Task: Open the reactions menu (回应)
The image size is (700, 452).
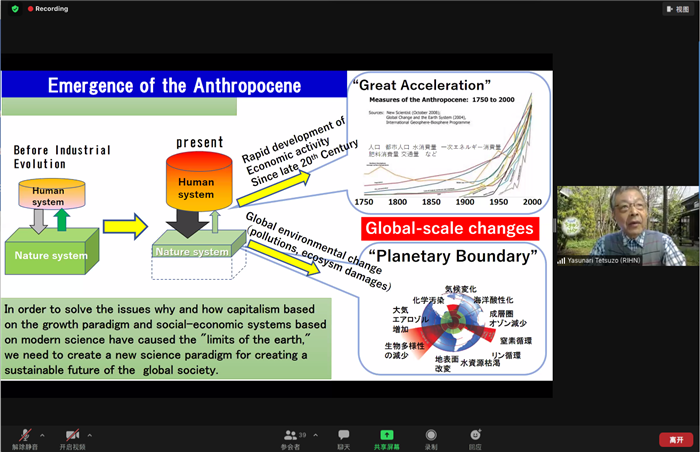Action: (x=475, y=437)
